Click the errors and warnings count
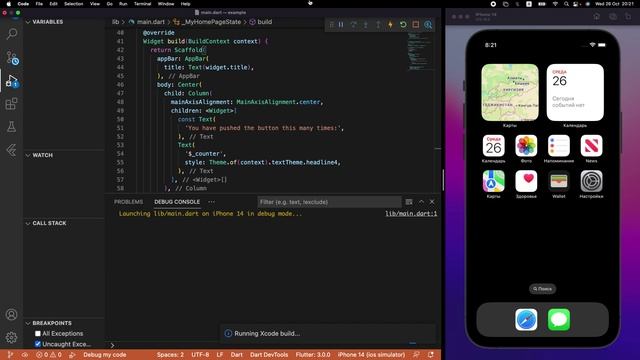Screen dimensions: 640x360 49,355
